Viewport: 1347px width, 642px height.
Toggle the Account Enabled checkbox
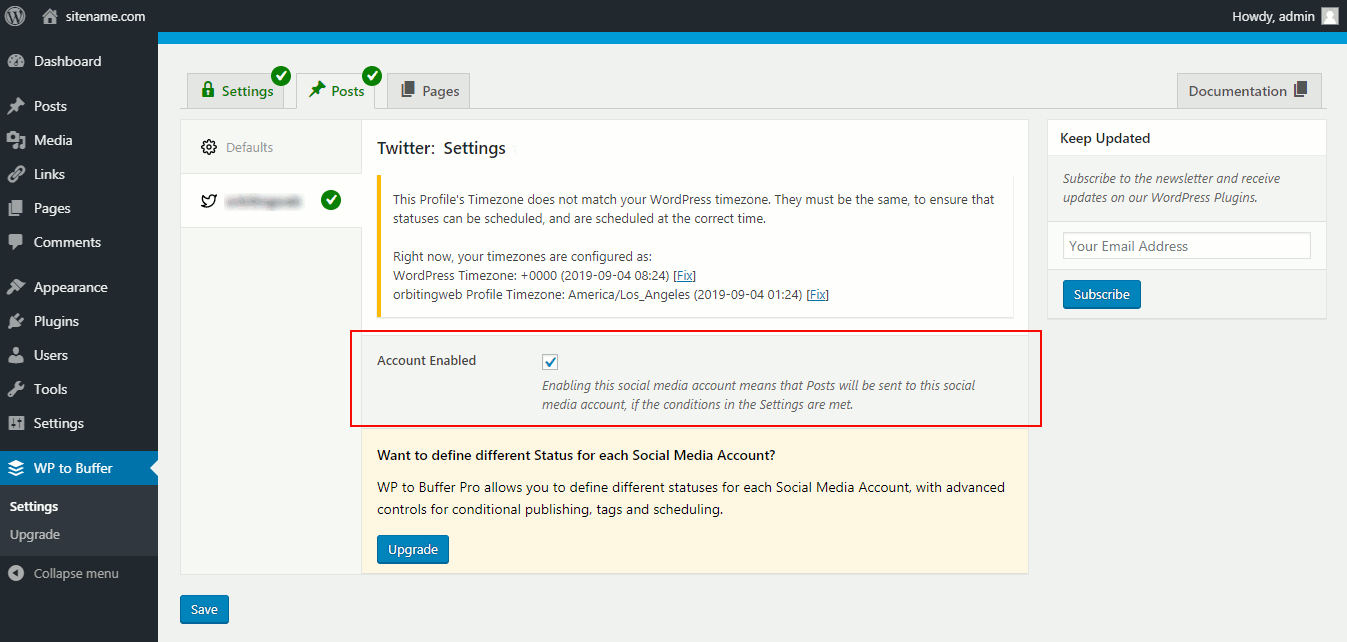pos(550,362)
